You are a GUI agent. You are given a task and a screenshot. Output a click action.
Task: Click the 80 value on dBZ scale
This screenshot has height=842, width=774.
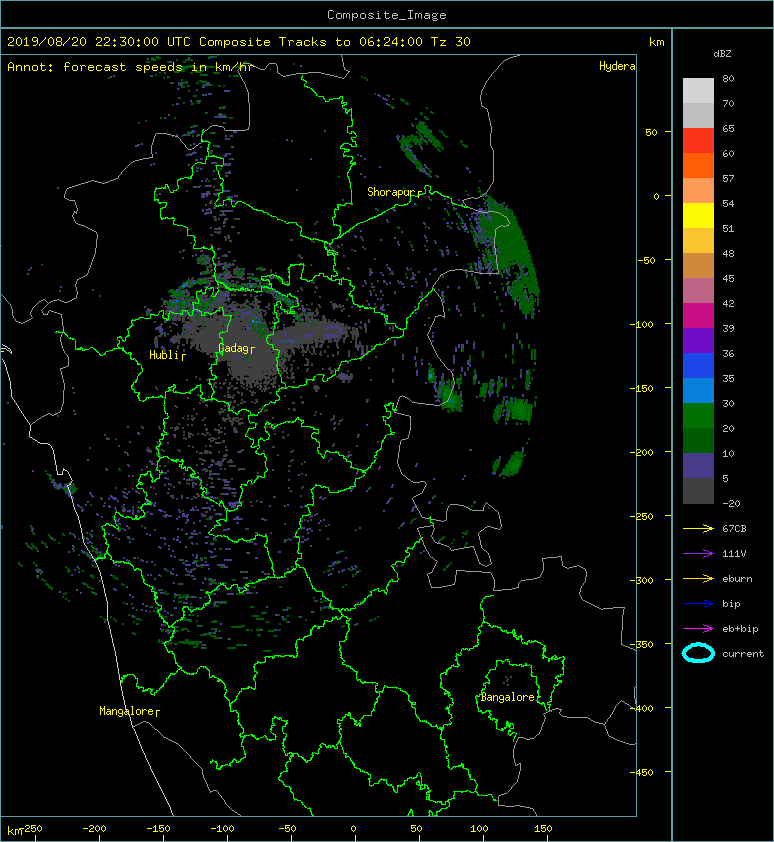[x=728, y=78]
